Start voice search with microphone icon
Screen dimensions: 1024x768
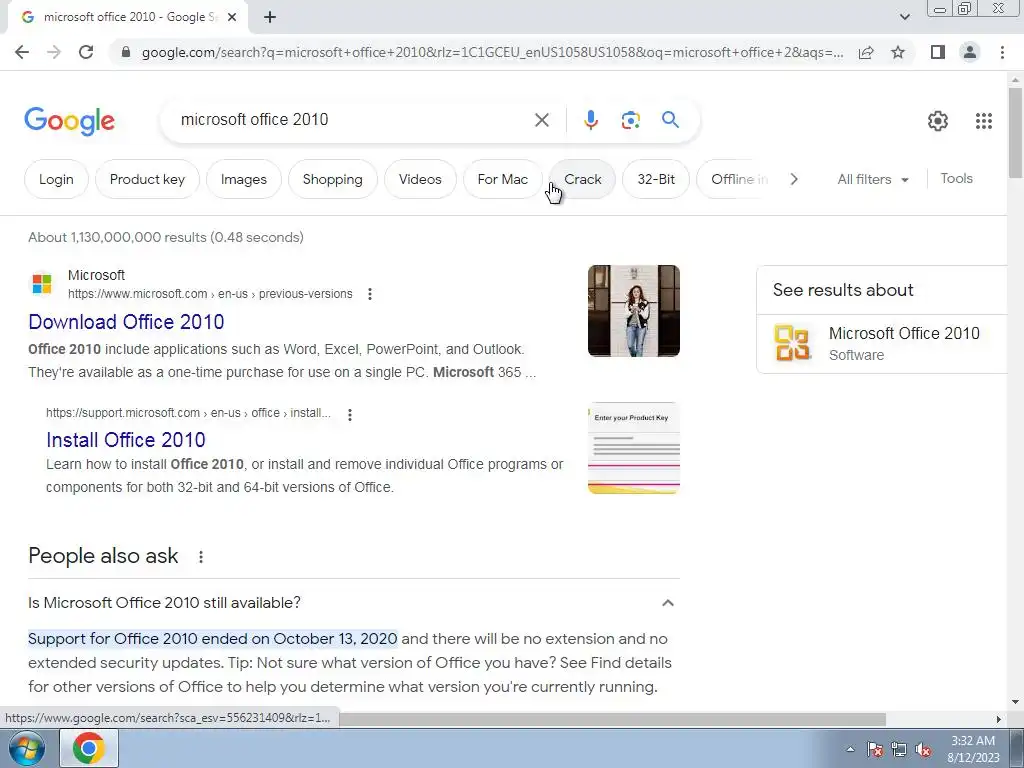click(590, 120)
